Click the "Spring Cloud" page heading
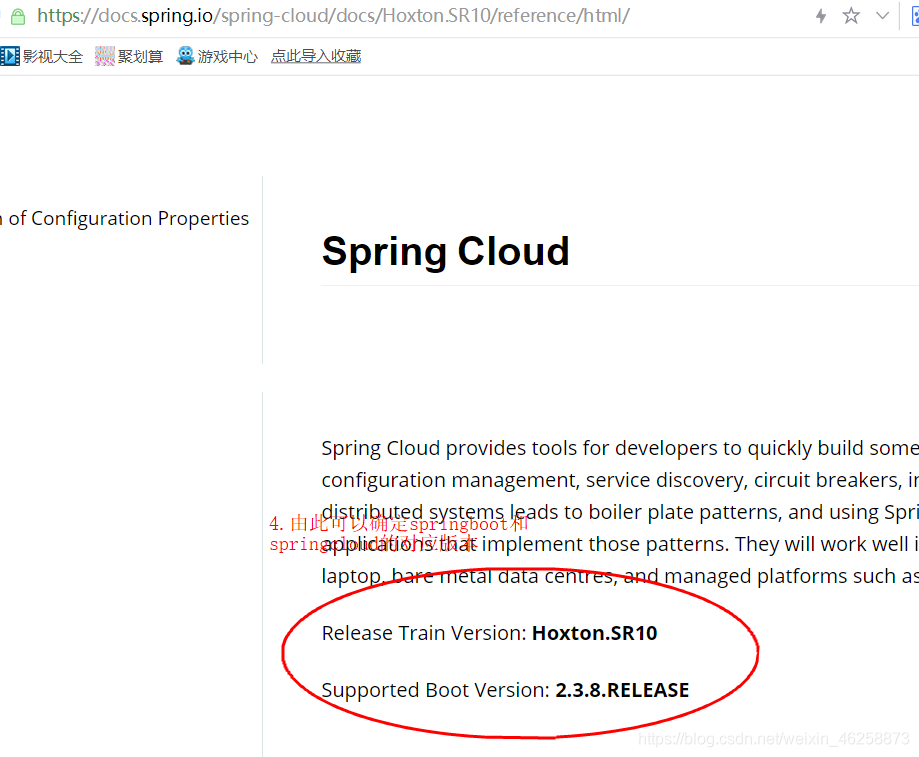 click(445, 251)
